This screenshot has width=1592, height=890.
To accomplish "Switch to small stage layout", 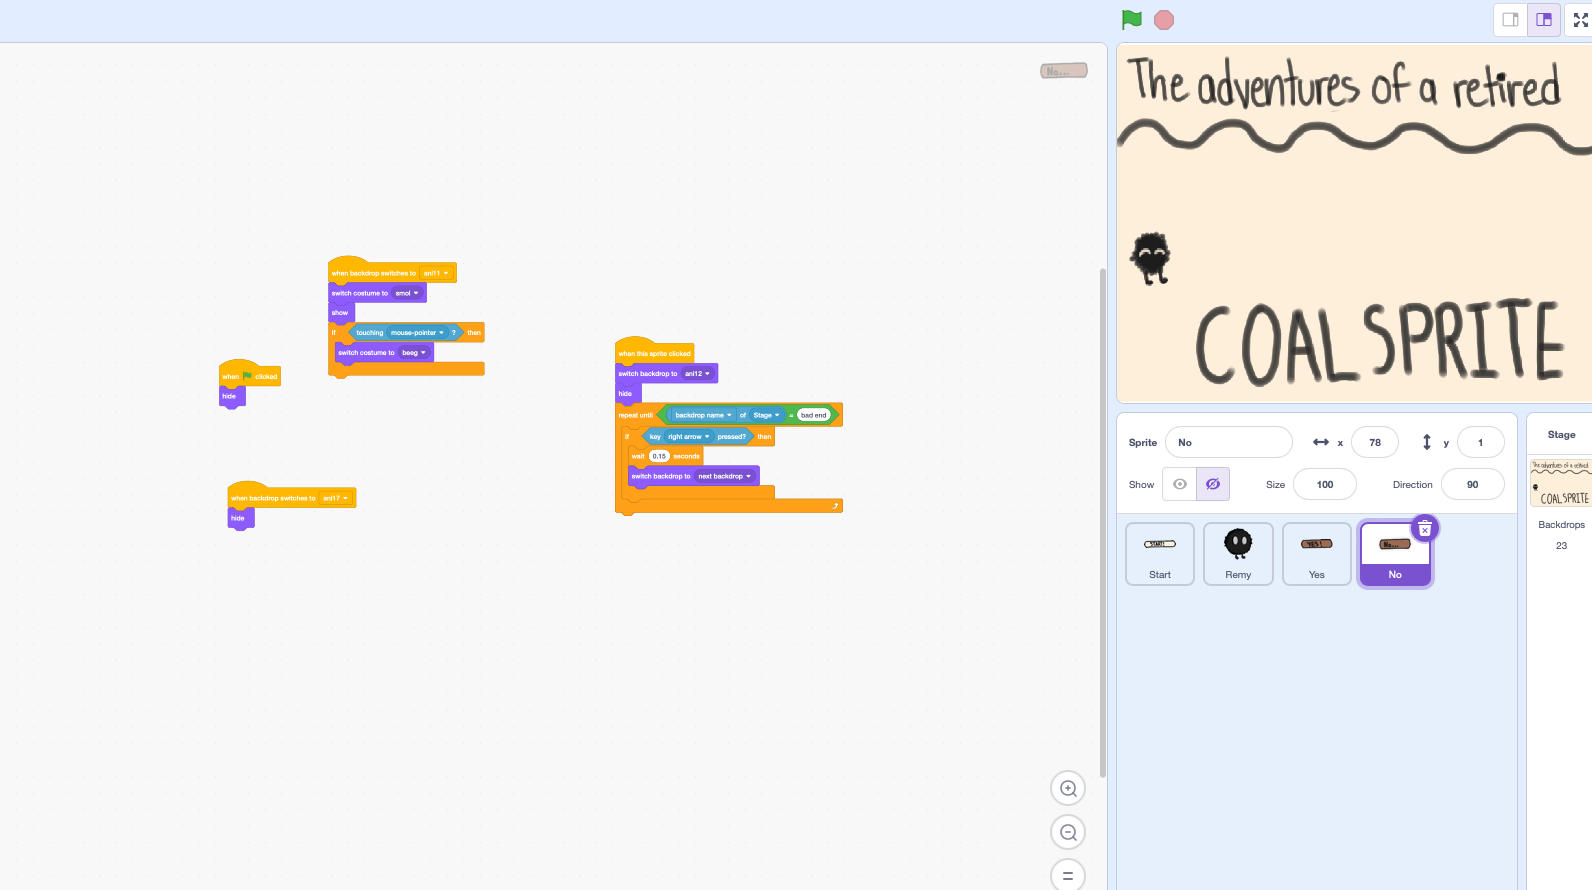I will tap(1511, 20).
